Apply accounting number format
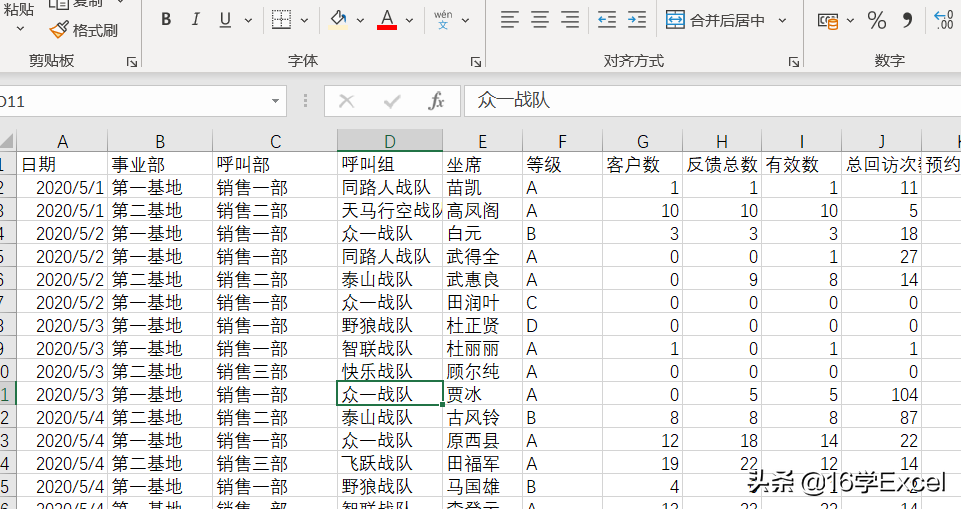This screenshot has width=961, height=509. [828, 21]
